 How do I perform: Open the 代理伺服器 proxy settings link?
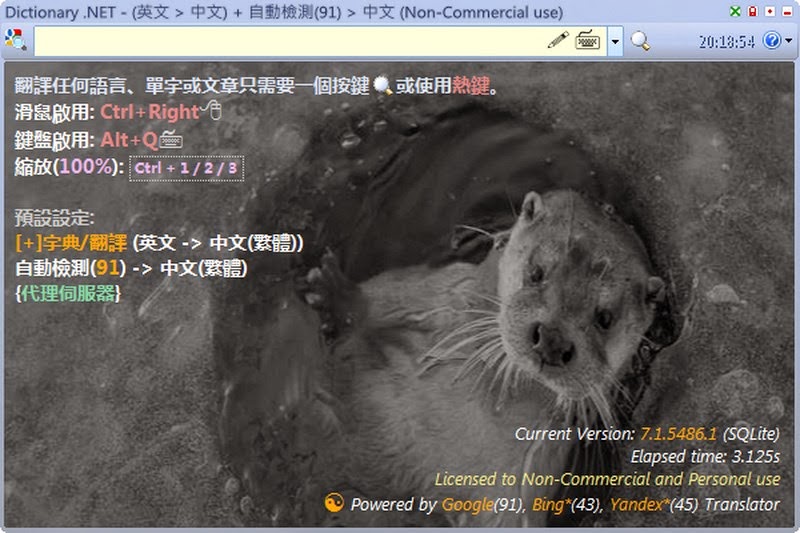(68, 293)
